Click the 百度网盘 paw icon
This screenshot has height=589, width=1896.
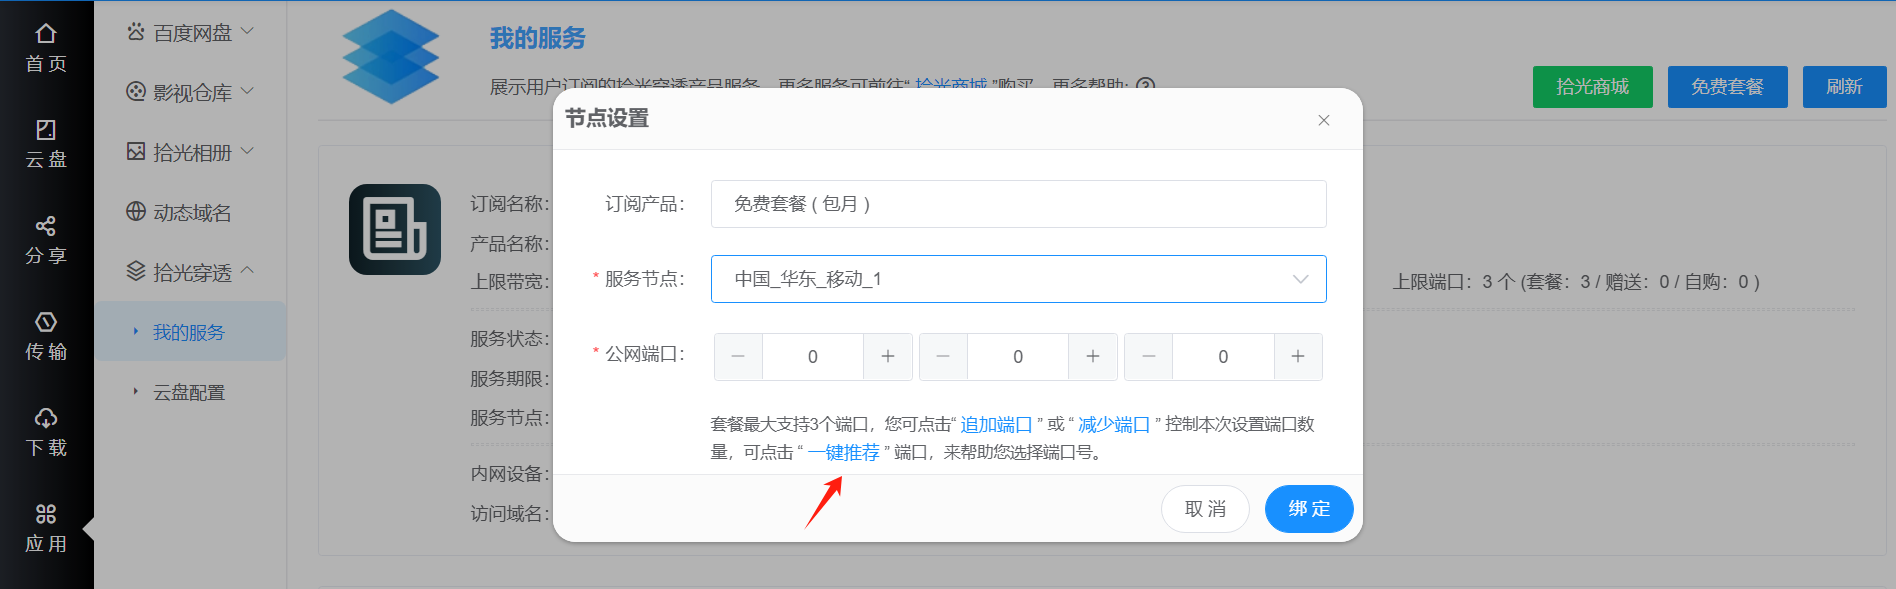[136, 32]
